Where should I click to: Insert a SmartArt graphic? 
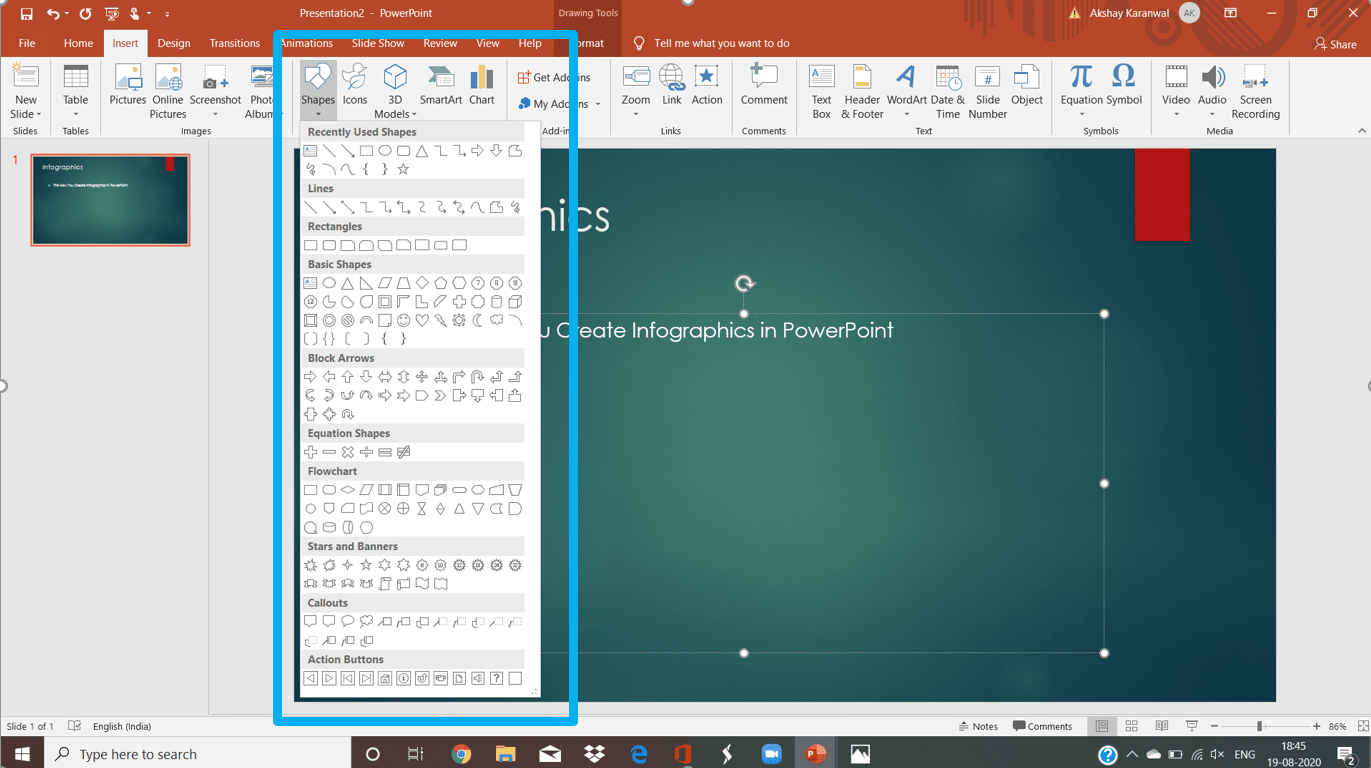440,86
